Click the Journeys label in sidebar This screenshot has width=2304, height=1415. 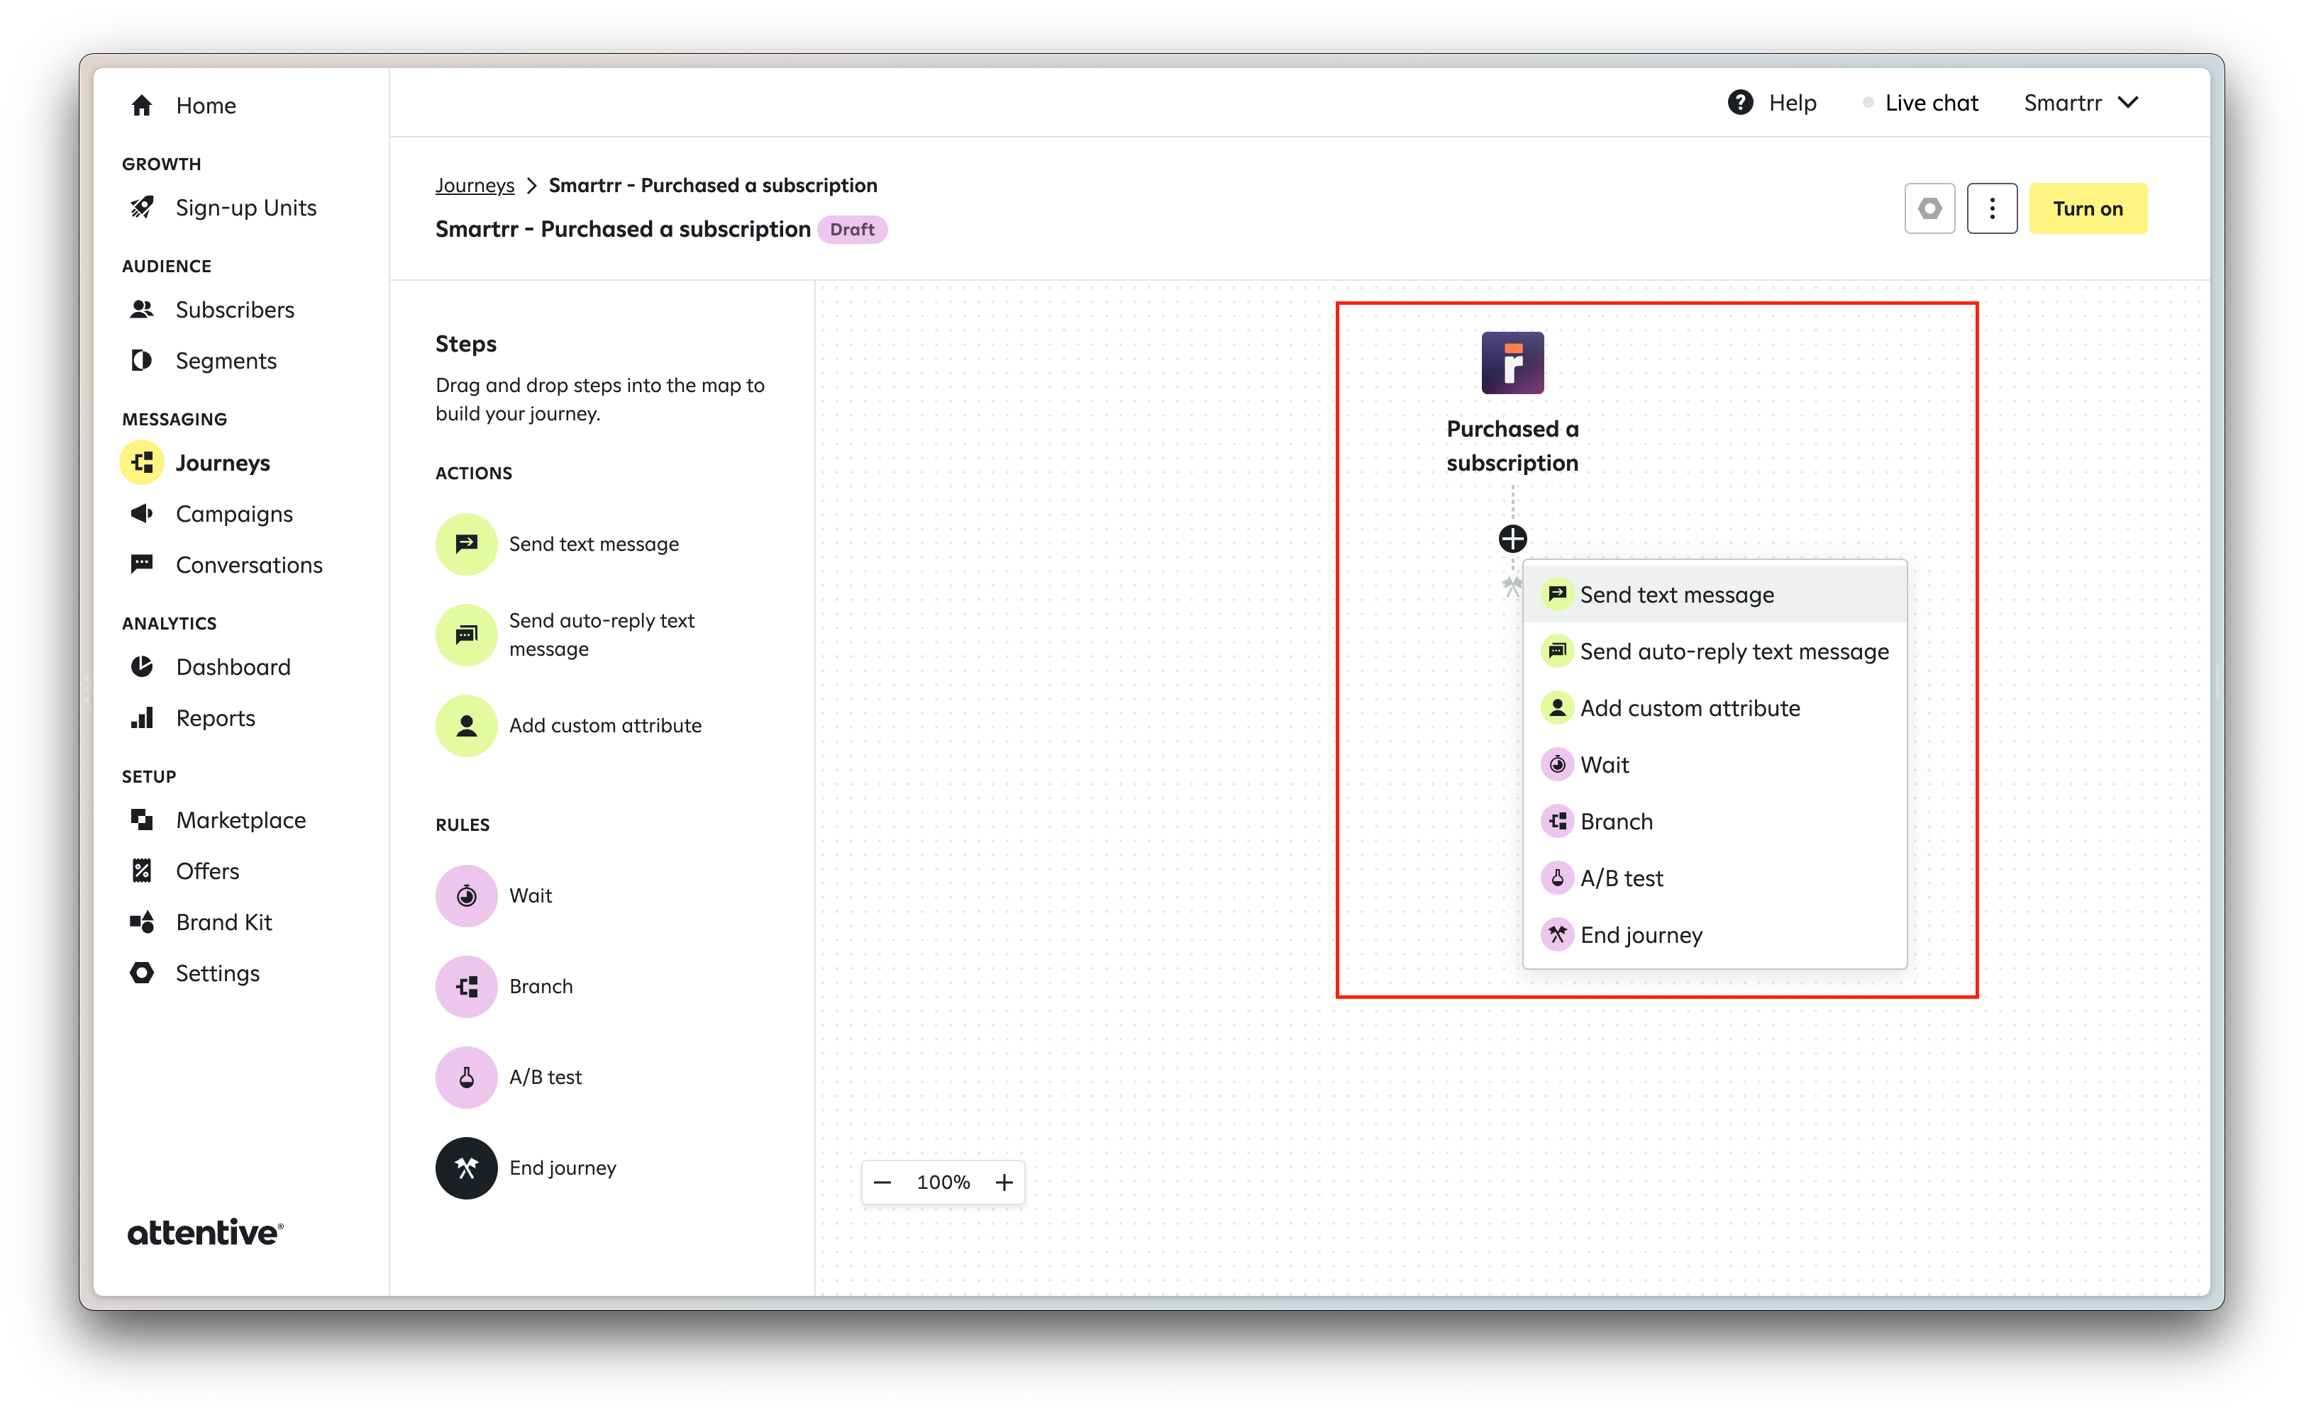pyautogui.click(x=223, y=462)
